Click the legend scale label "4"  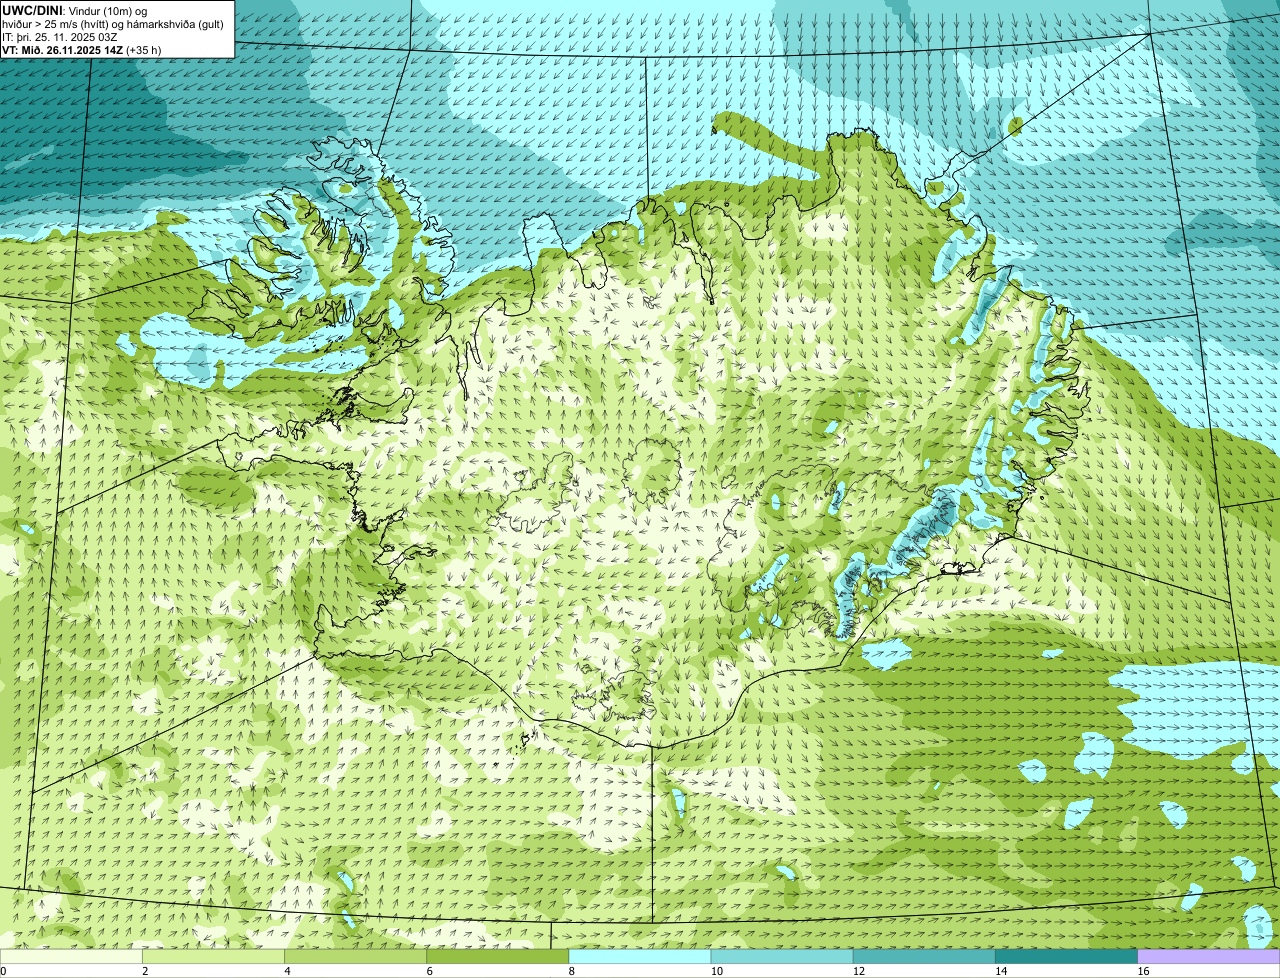click(287, 971)
